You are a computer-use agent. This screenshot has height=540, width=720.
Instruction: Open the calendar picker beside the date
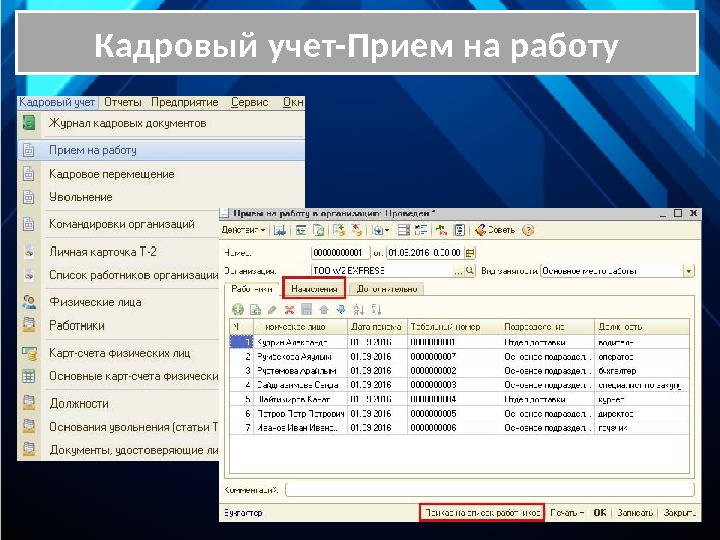coord(470,253)
